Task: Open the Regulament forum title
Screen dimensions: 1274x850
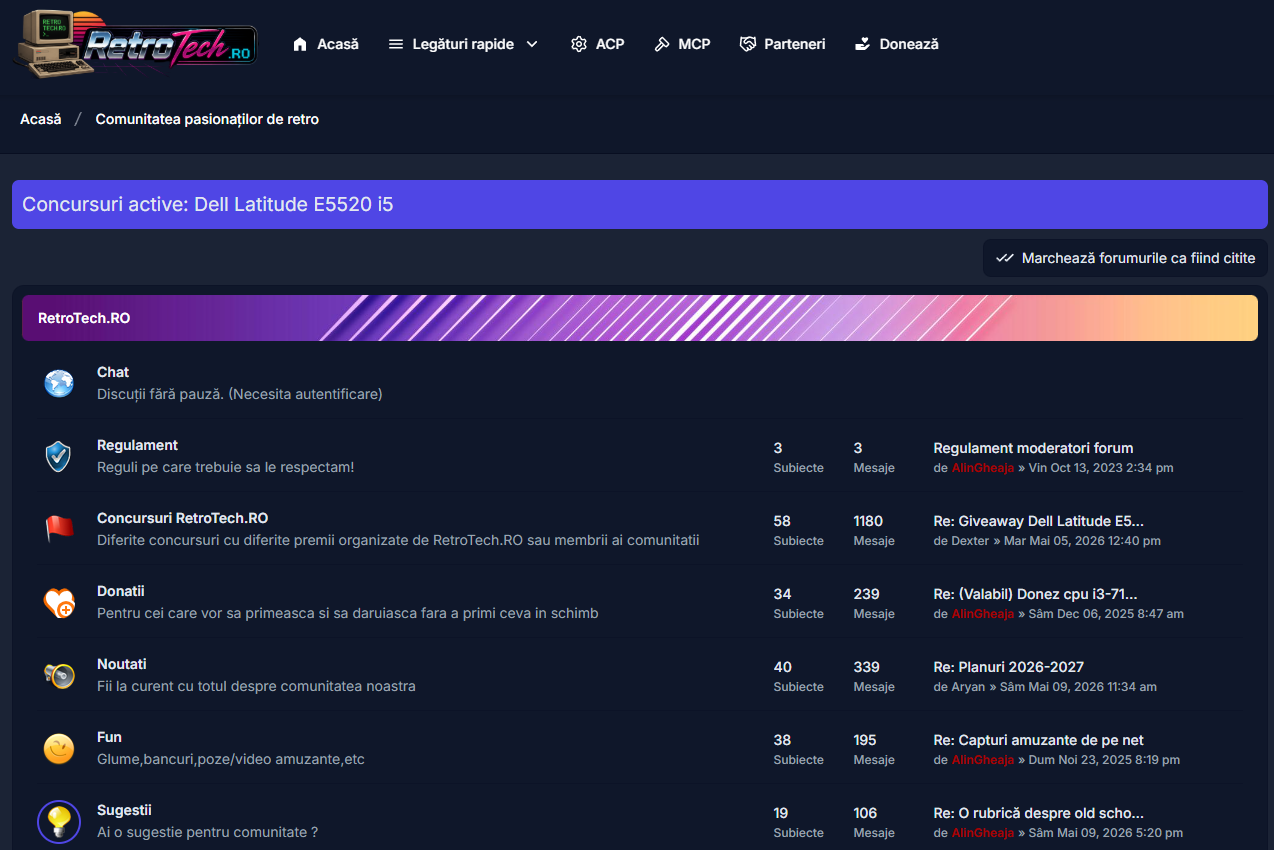Action: point(137,445)
